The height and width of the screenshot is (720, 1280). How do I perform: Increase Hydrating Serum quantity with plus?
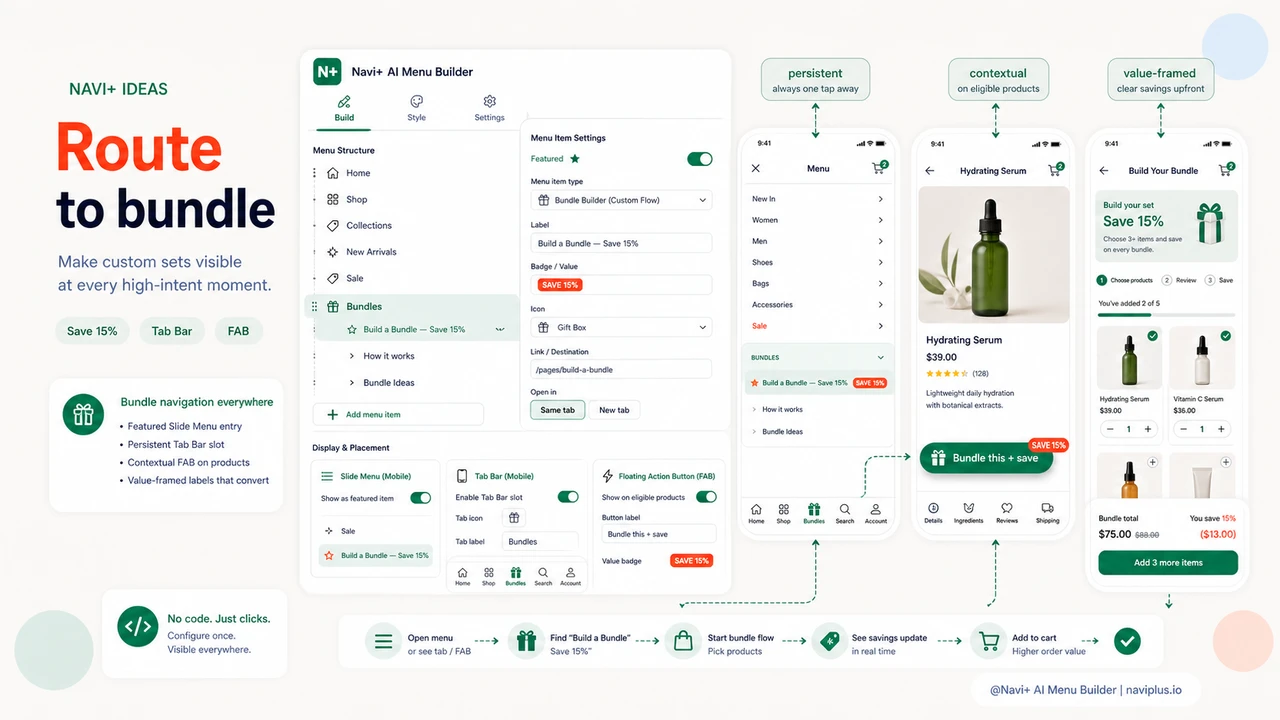click(x=1148, y=429)
